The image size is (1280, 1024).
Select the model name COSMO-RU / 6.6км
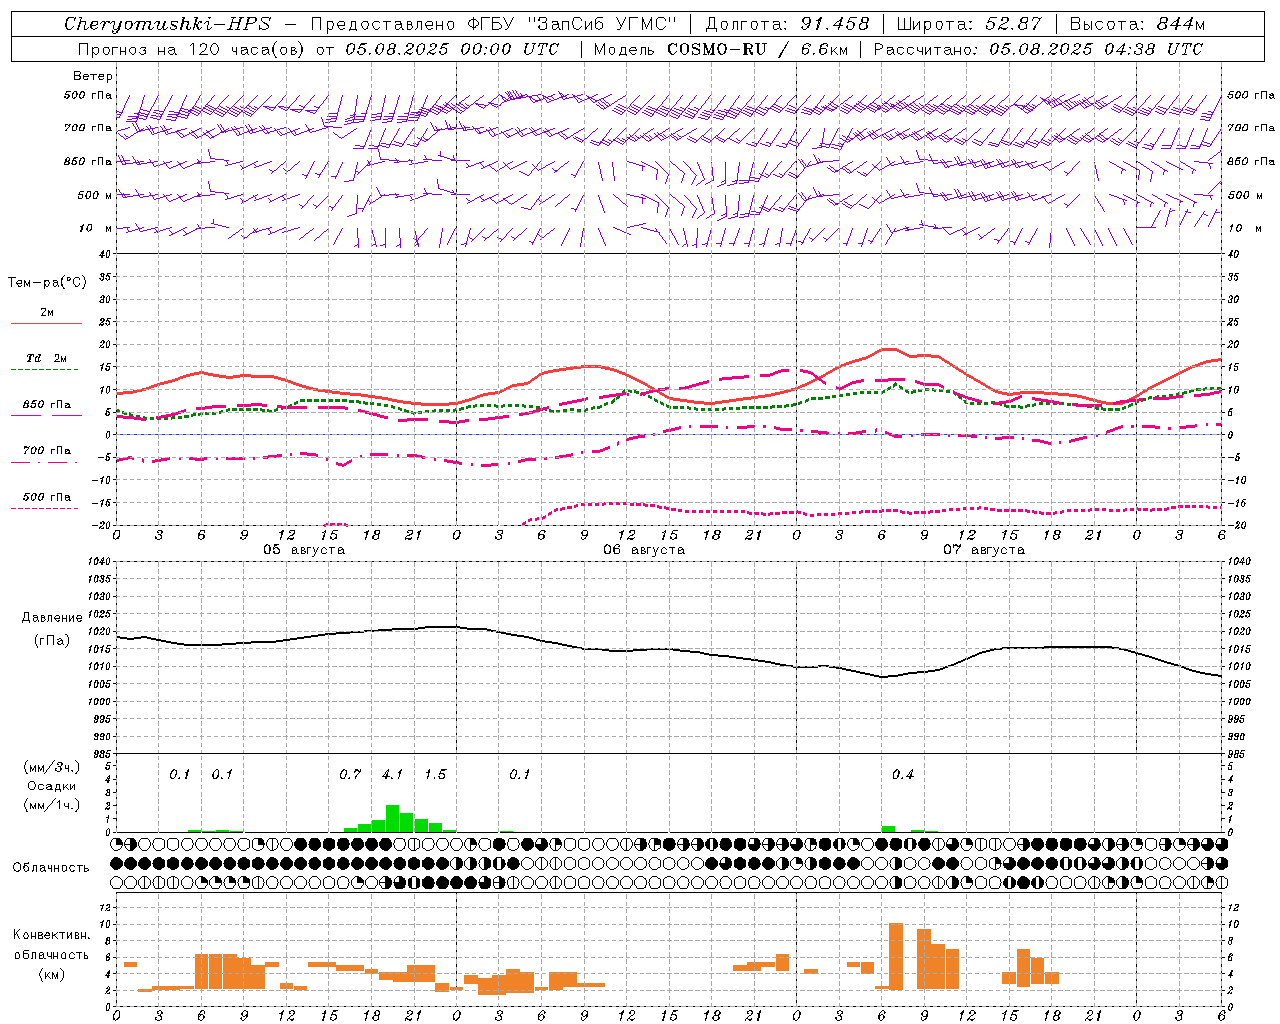(x=758, y=49)
